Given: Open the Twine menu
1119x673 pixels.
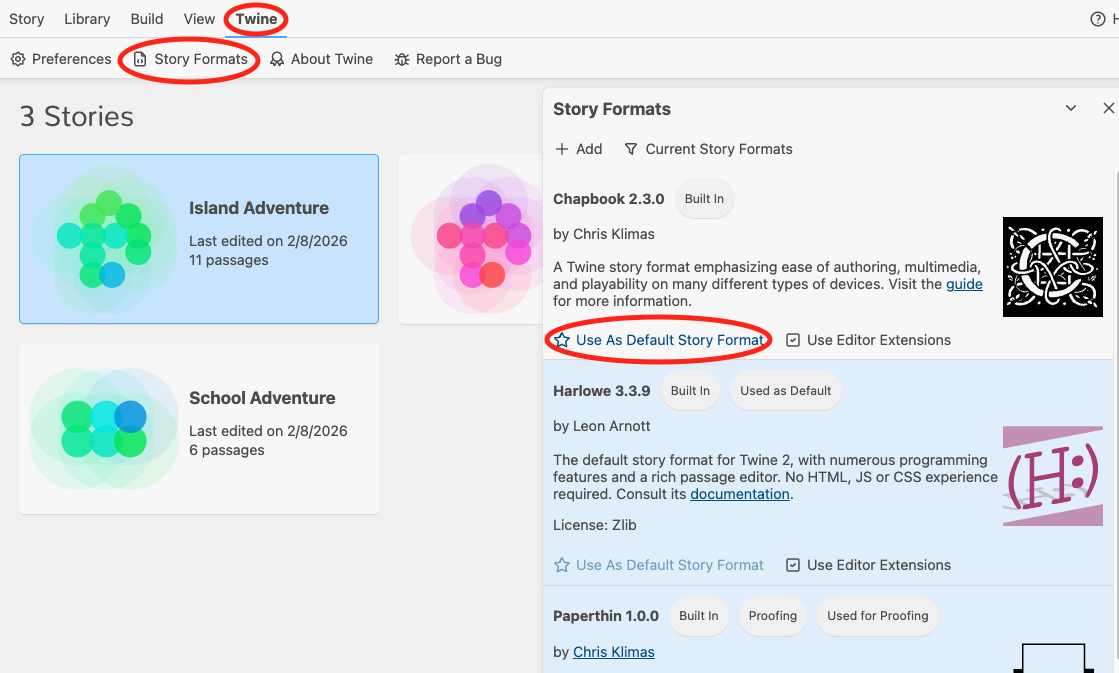Looking at the screenshot, I should click(x=255, y=19).
